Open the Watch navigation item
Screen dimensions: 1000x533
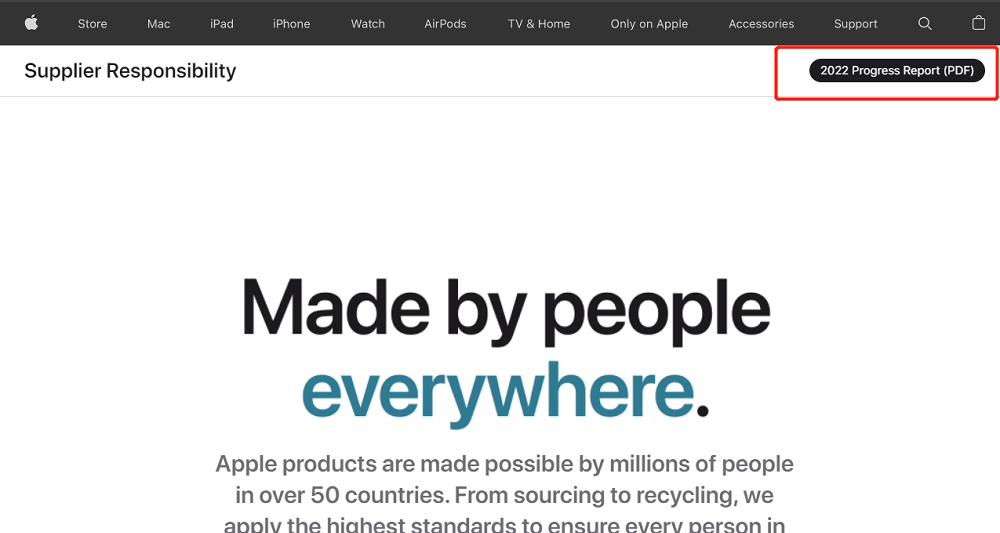368,24
